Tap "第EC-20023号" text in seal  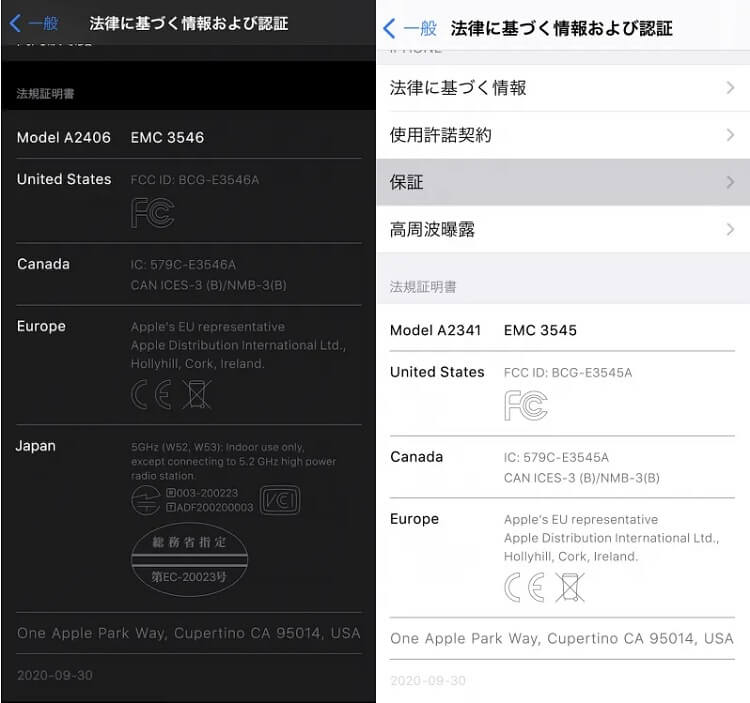coord(189,577)
